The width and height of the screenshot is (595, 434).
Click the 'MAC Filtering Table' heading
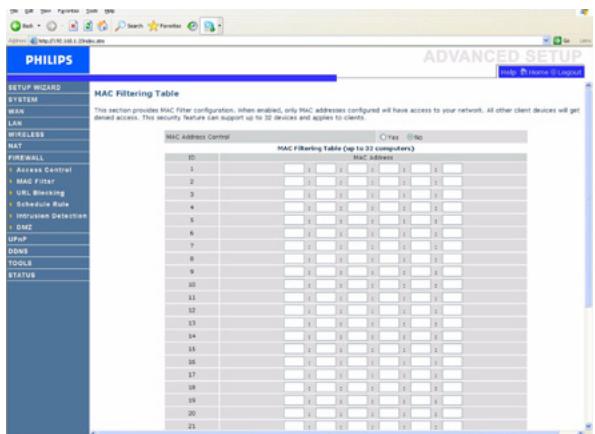click(x=137, y=93)
